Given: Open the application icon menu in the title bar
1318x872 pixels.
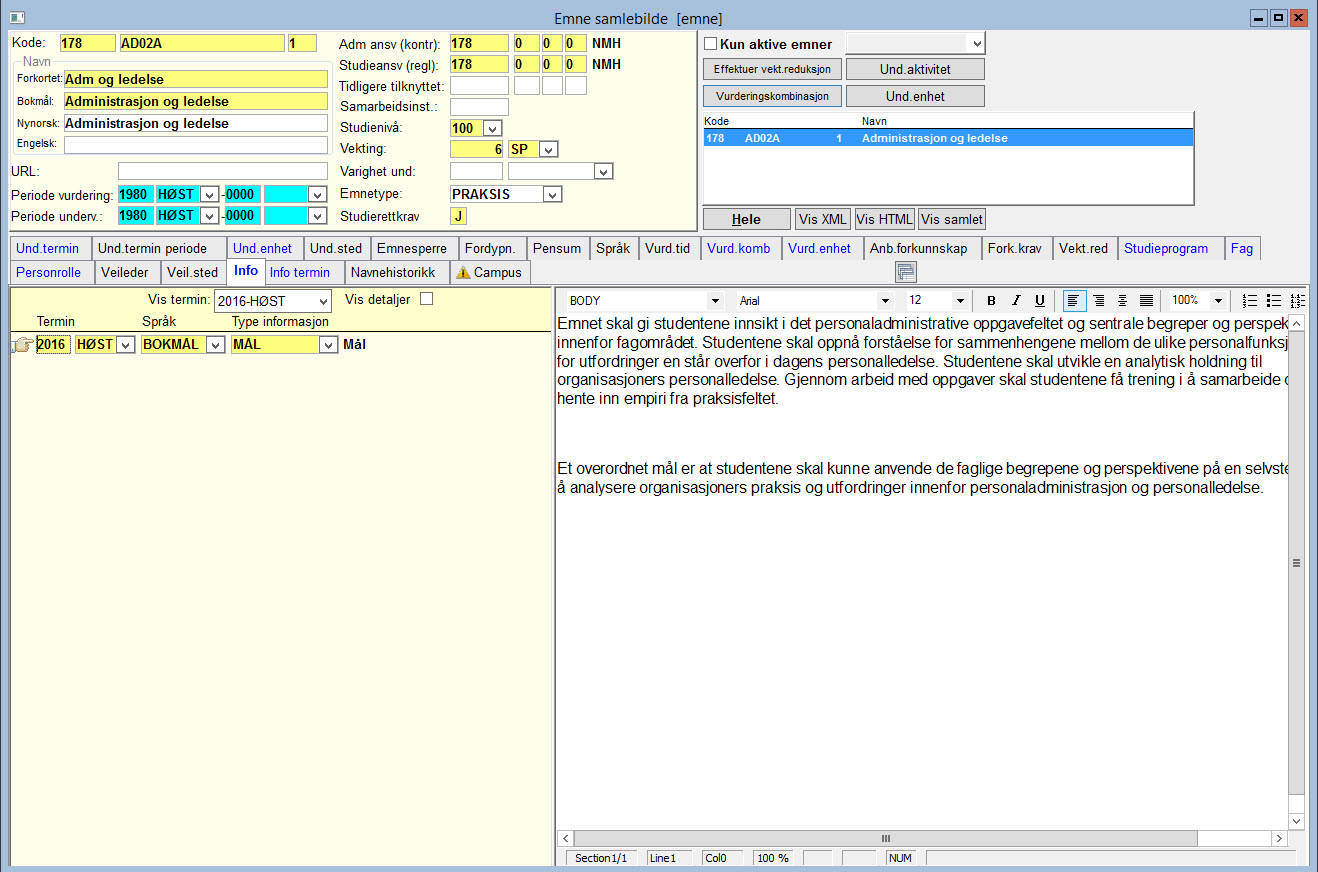Looking at the screenshot, I should click(17, 18).
